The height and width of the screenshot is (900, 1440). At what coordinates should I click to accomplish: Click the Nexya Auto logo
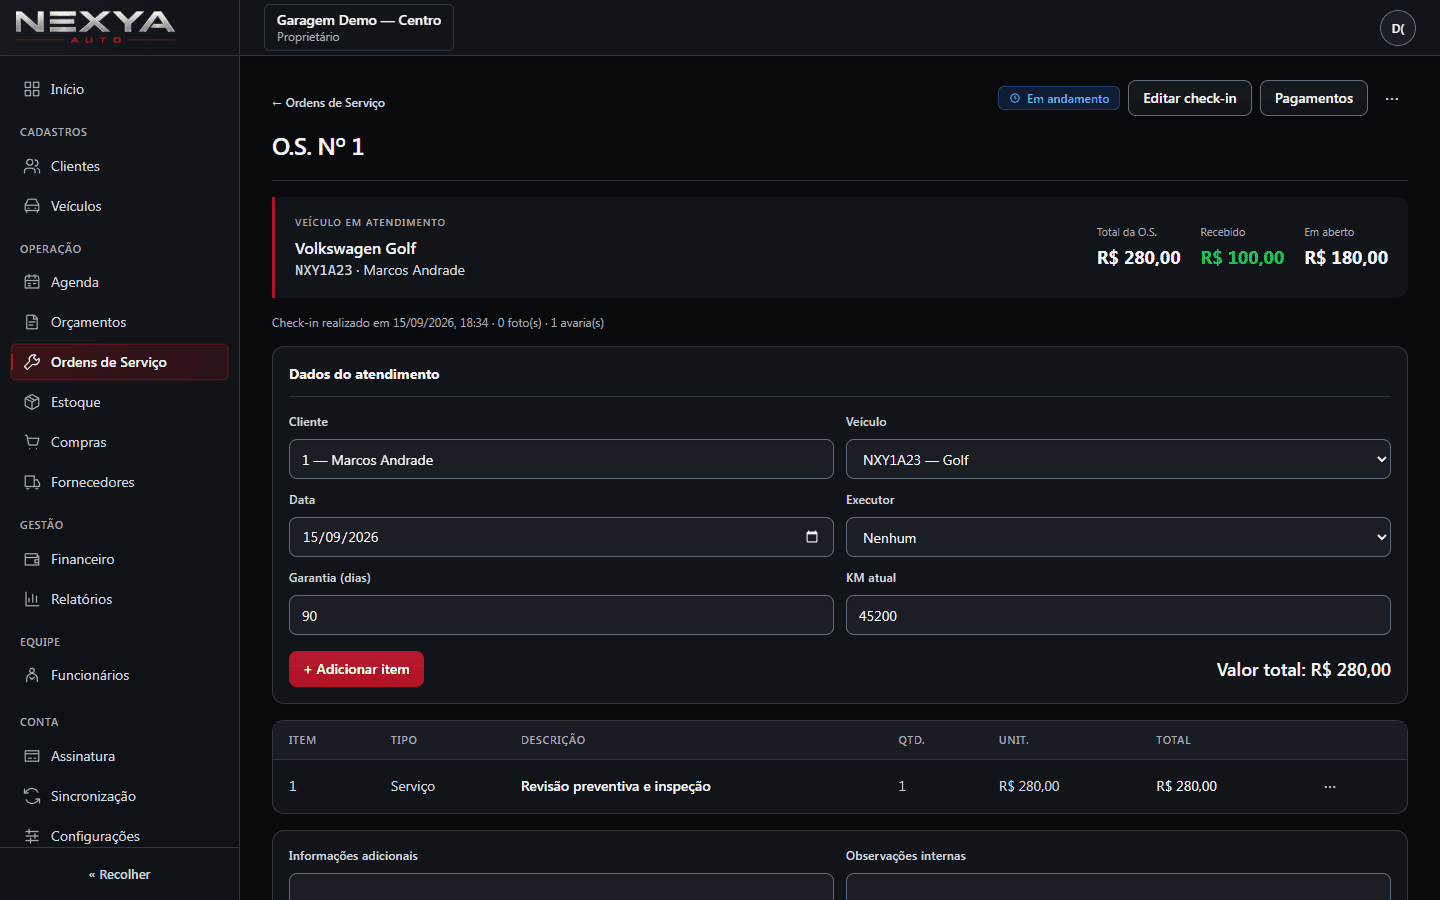coord(95,26)
